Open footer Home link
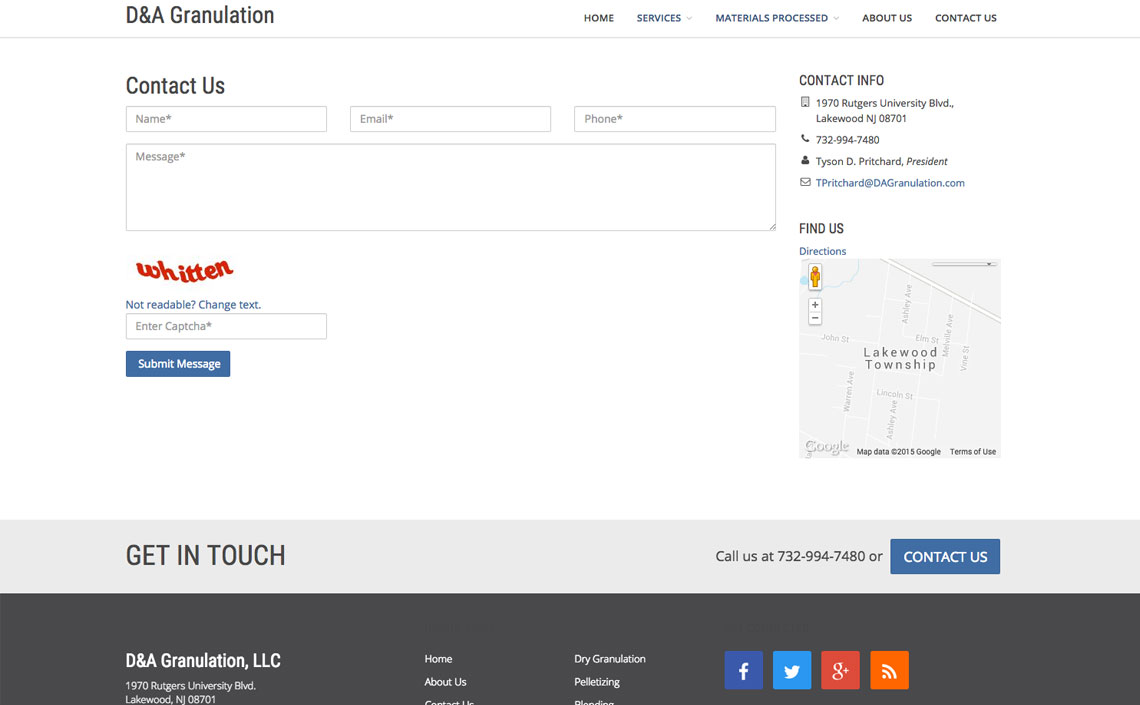 pos(438,658)
